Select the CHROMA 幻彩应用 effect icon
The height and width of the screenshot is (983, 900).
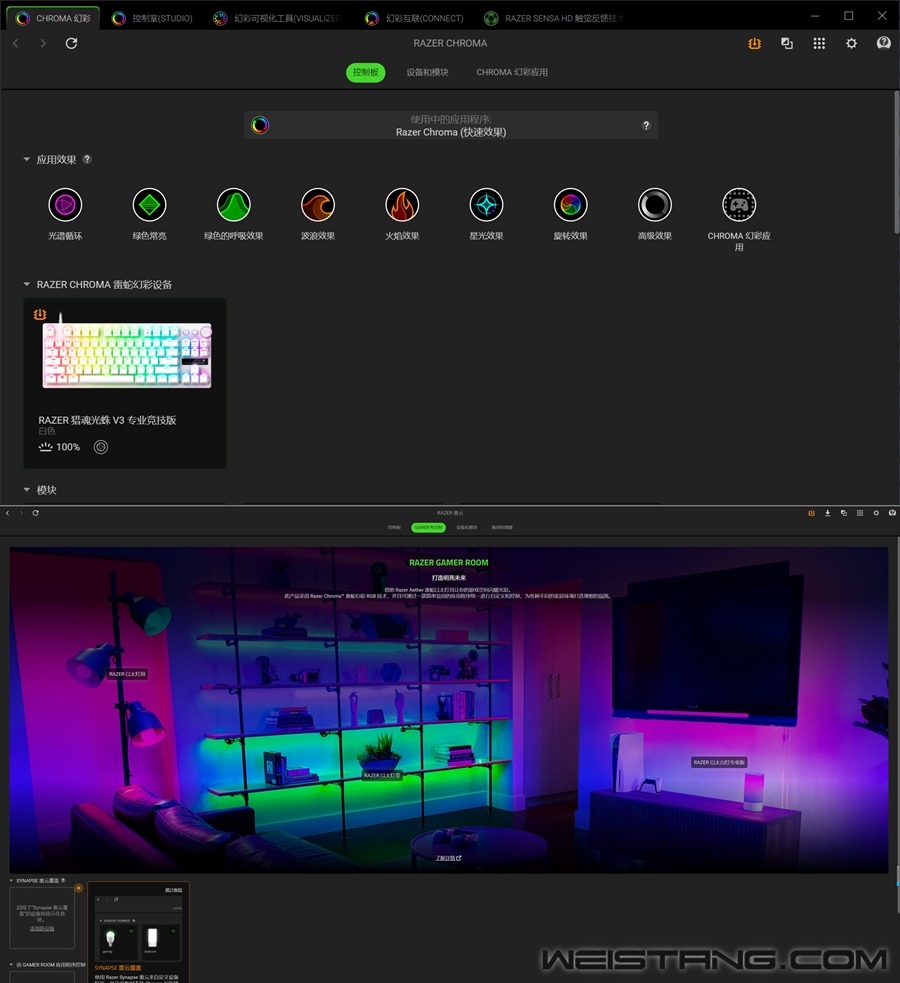coord(739,204)
